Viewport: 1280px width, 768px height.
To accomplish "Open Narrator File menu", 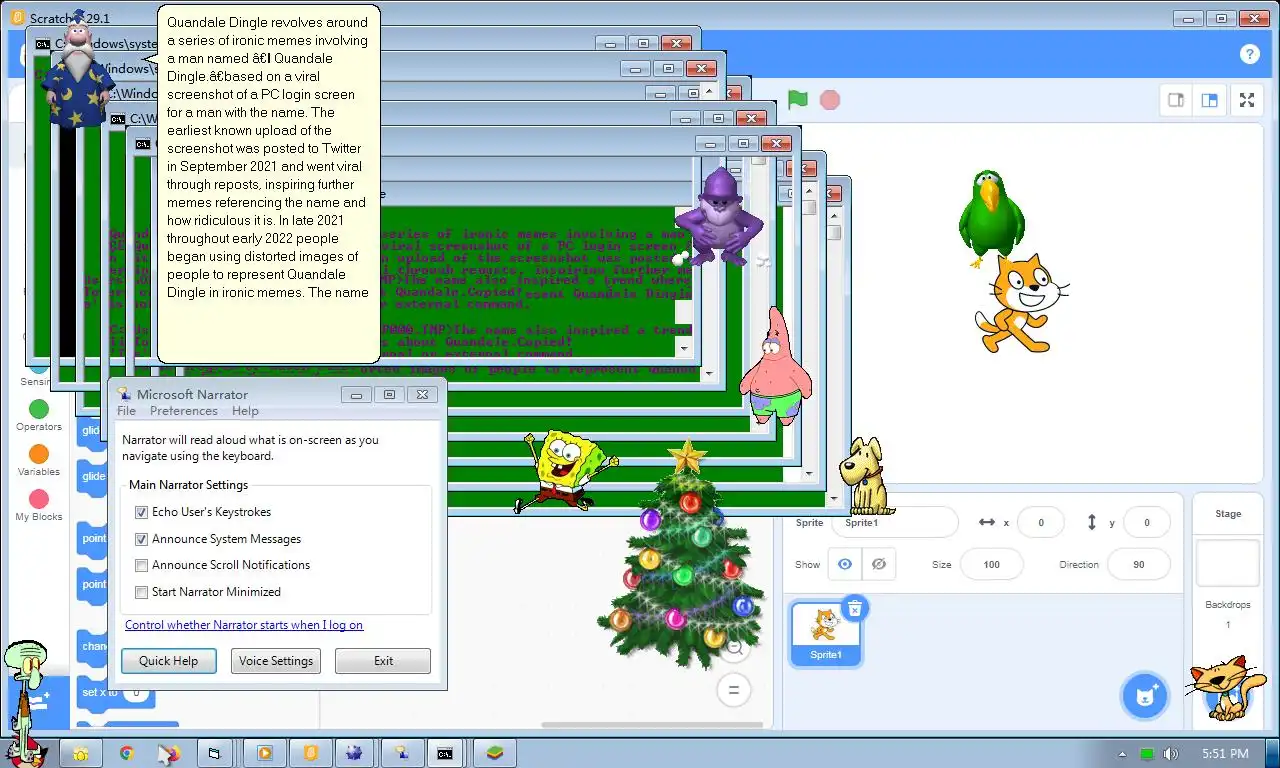I will [126, 411].
